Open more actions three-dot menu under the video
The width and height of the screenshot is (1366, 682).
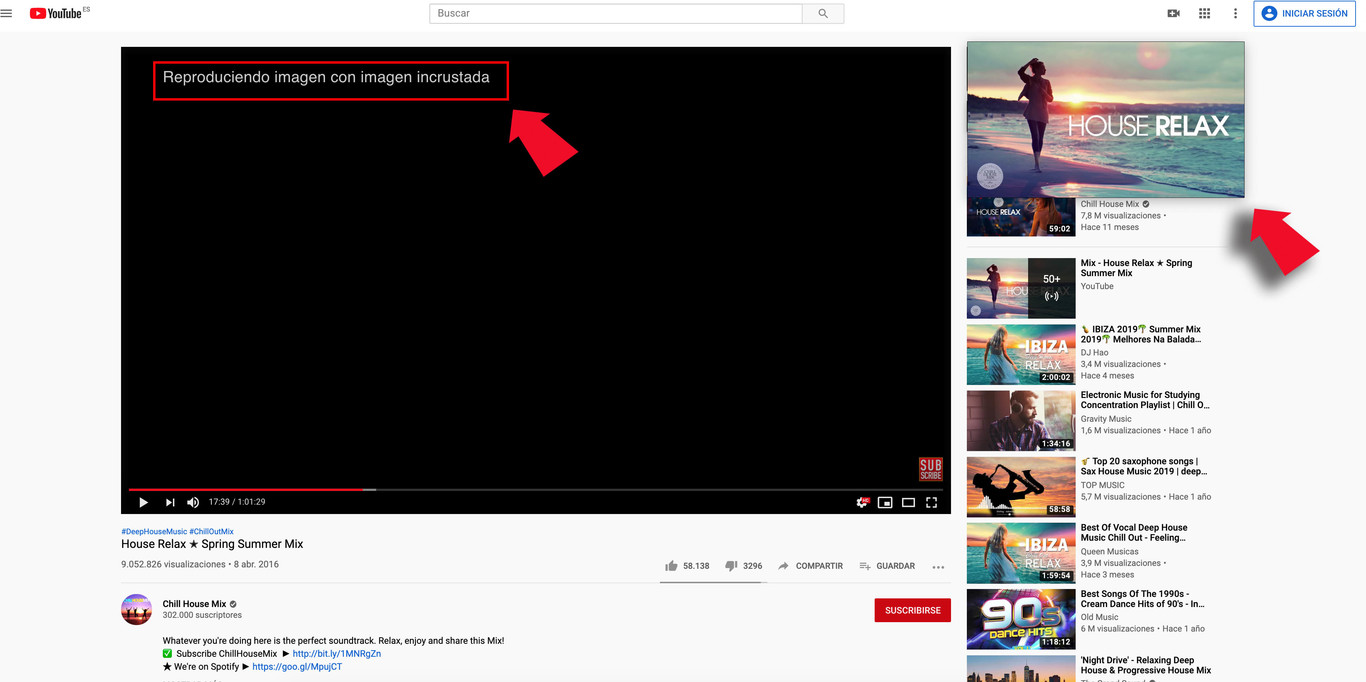tap(938, 567)
